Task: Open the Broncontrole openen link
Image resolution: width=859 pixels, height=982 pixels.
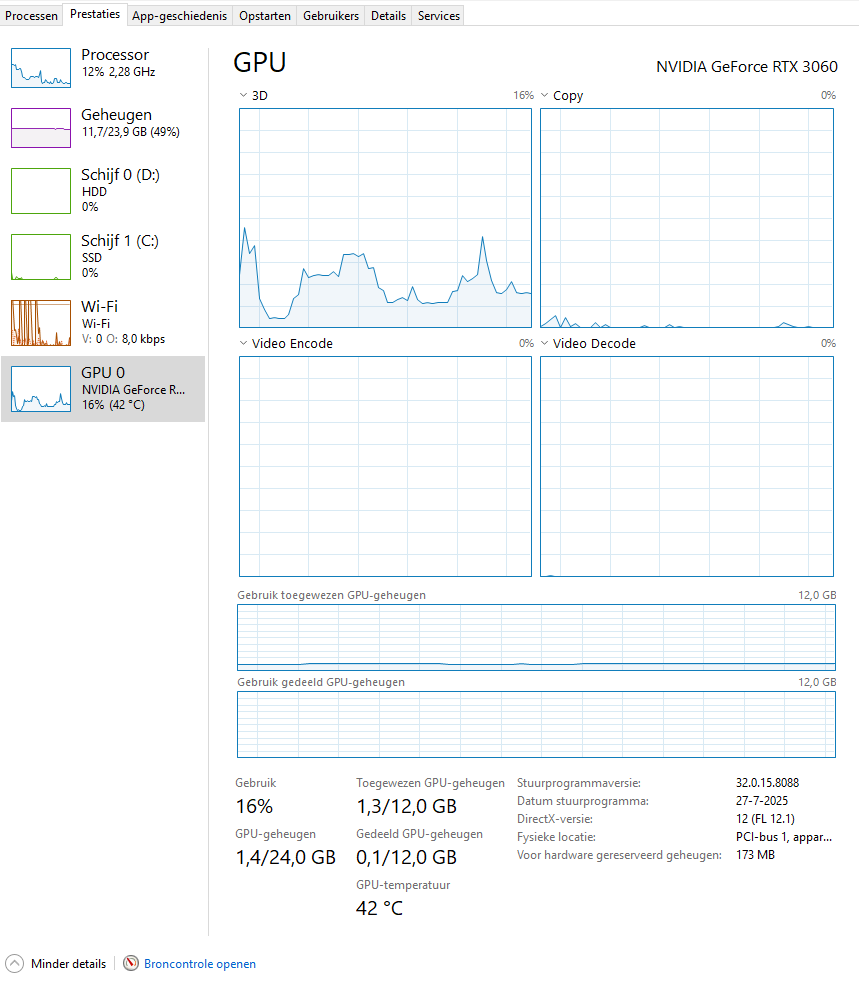Action: click(x=200, y=964)
